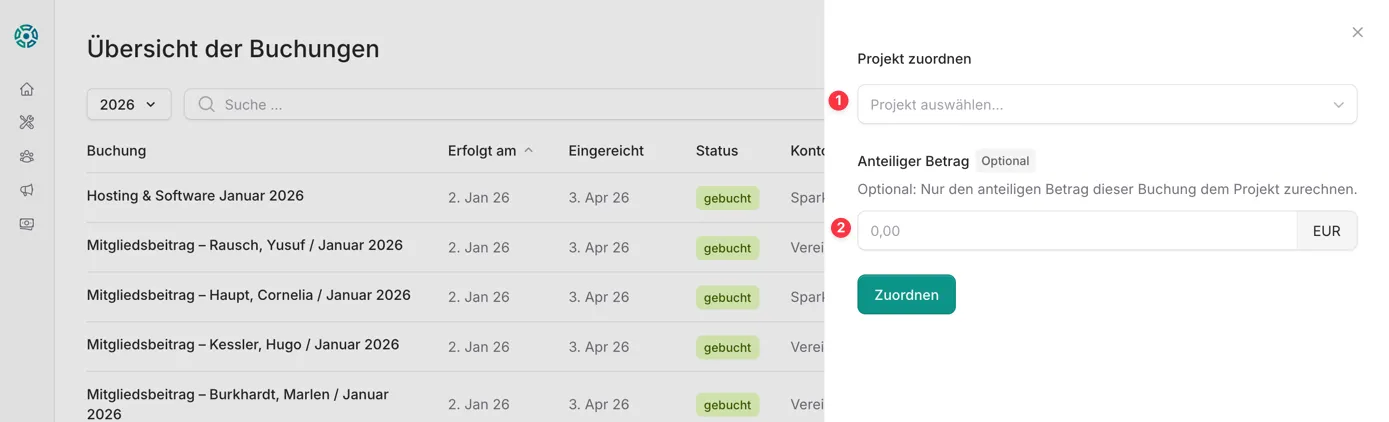Open the Projekt auswählen dropdown
This screenshot has width=1389, height=422.
(1106, 104)
